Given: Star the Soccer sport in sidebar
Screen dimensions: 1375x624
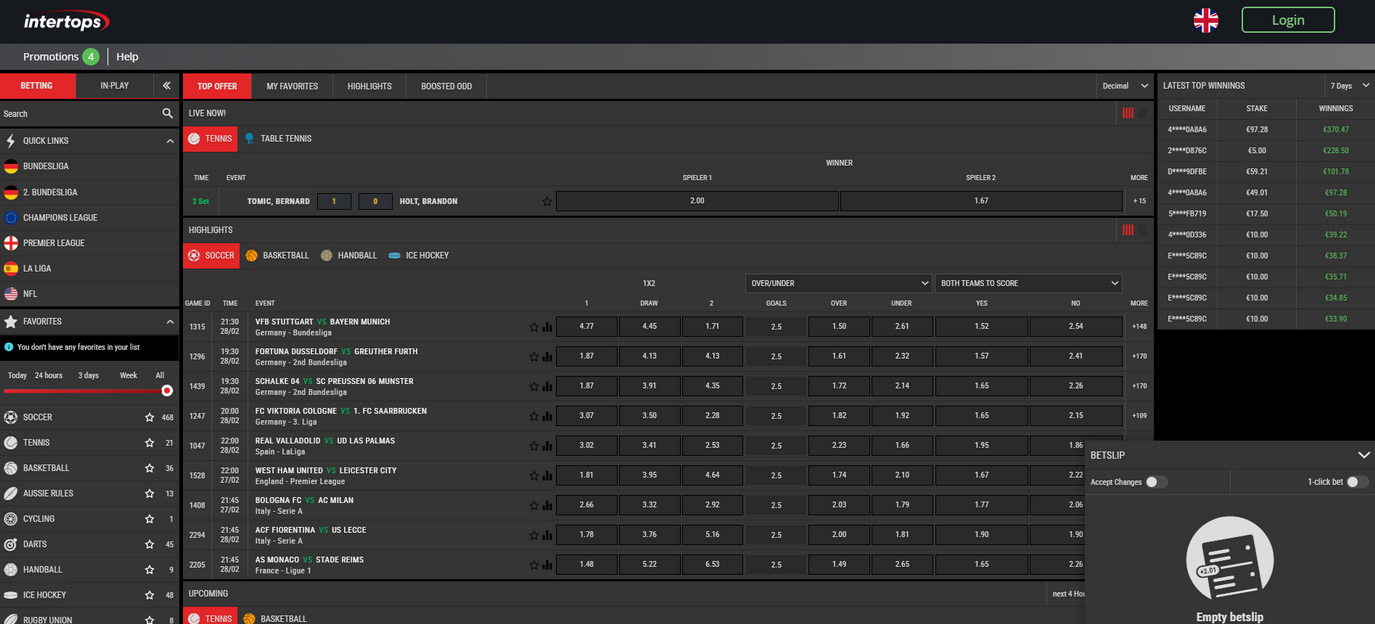Looking at the screenshot, I should 149,417.
